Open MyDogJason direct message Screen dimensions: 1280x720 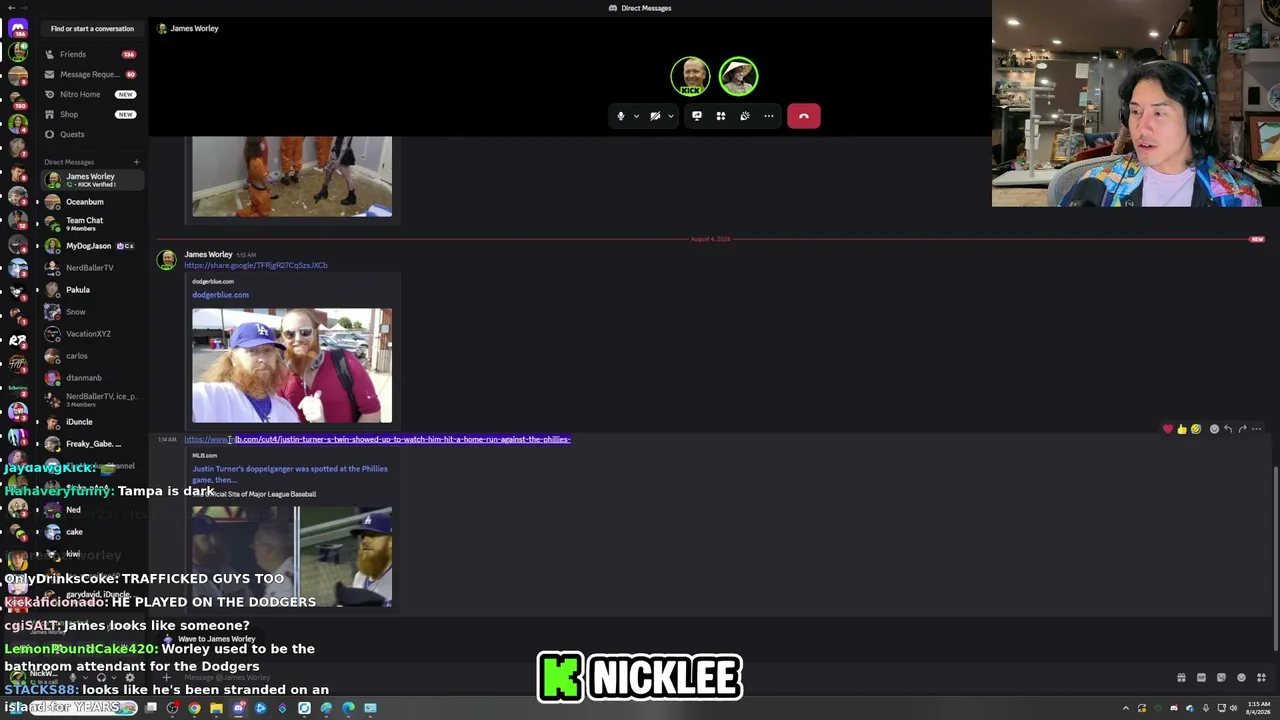(x=92, y=246)
